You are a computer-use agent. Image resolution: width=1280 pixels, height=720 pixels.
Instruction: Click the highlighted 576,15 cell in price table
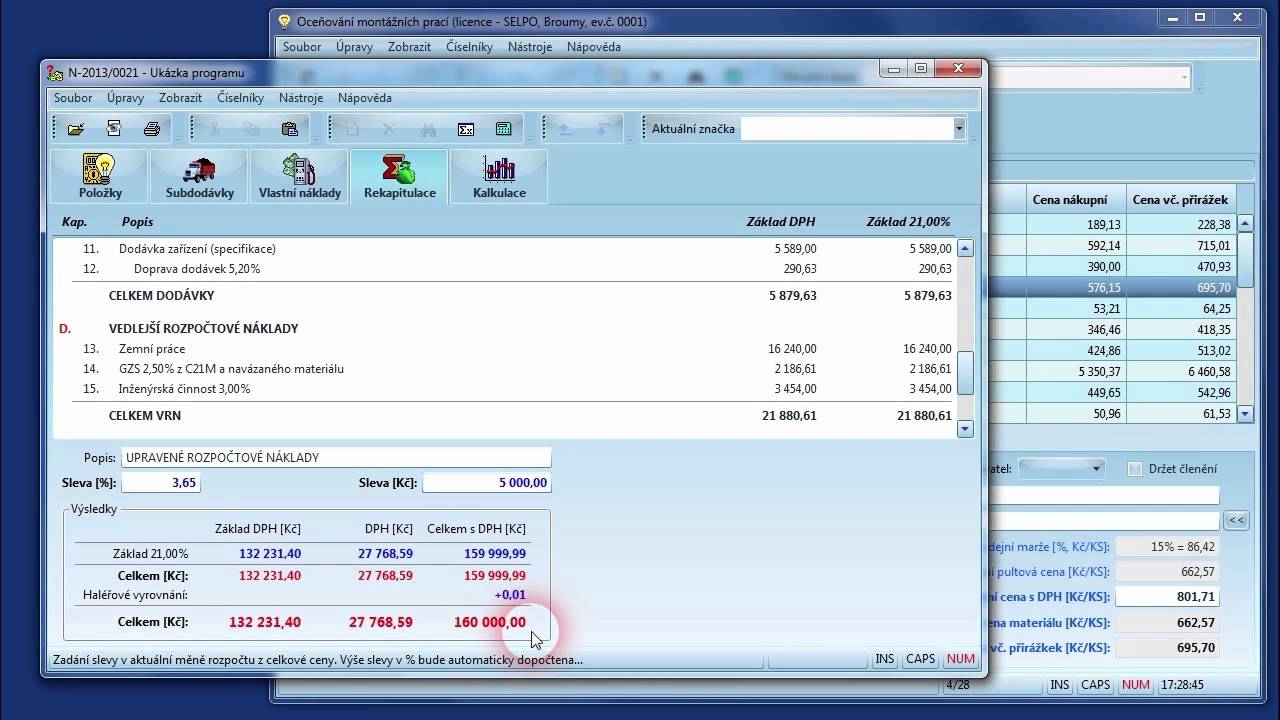[x=1076, y=287]
